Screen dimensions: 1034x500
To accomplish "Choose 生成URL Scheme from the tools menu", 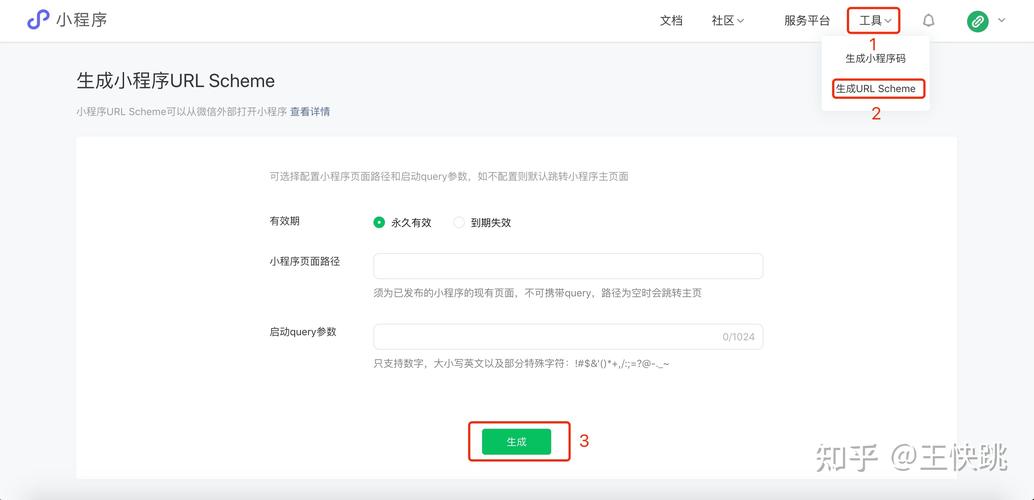I will click(876, 88).
